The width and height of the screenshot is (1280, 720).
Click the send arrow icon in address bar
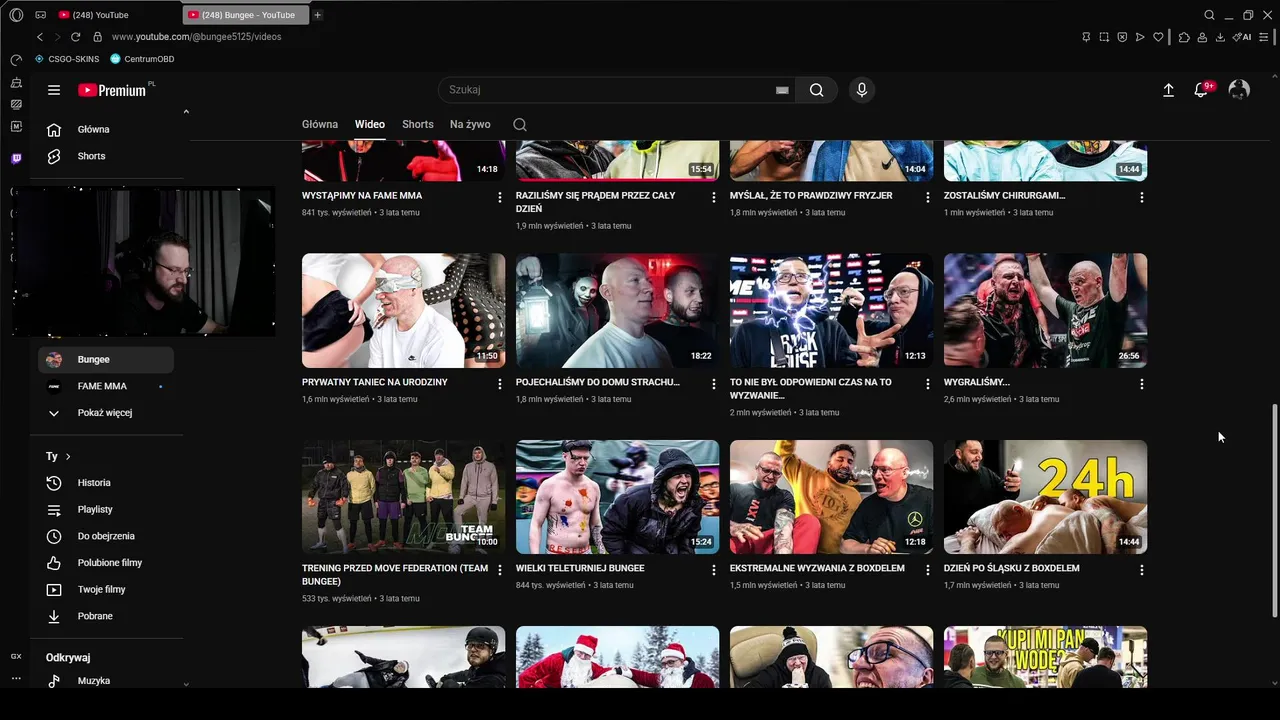coord(1140,37)
